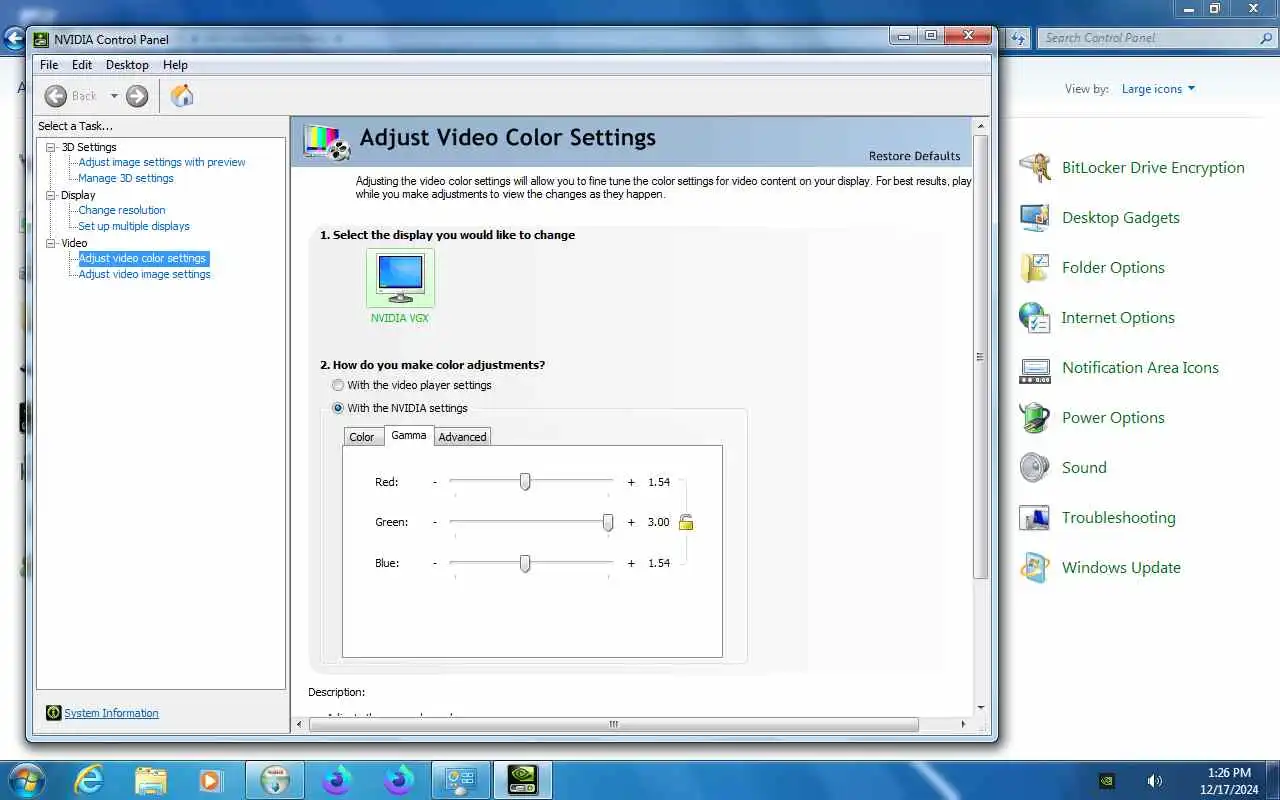Open Desktop Gadgets icon in Control Panel
The image size is (1280, 800).
(1034, 217)
